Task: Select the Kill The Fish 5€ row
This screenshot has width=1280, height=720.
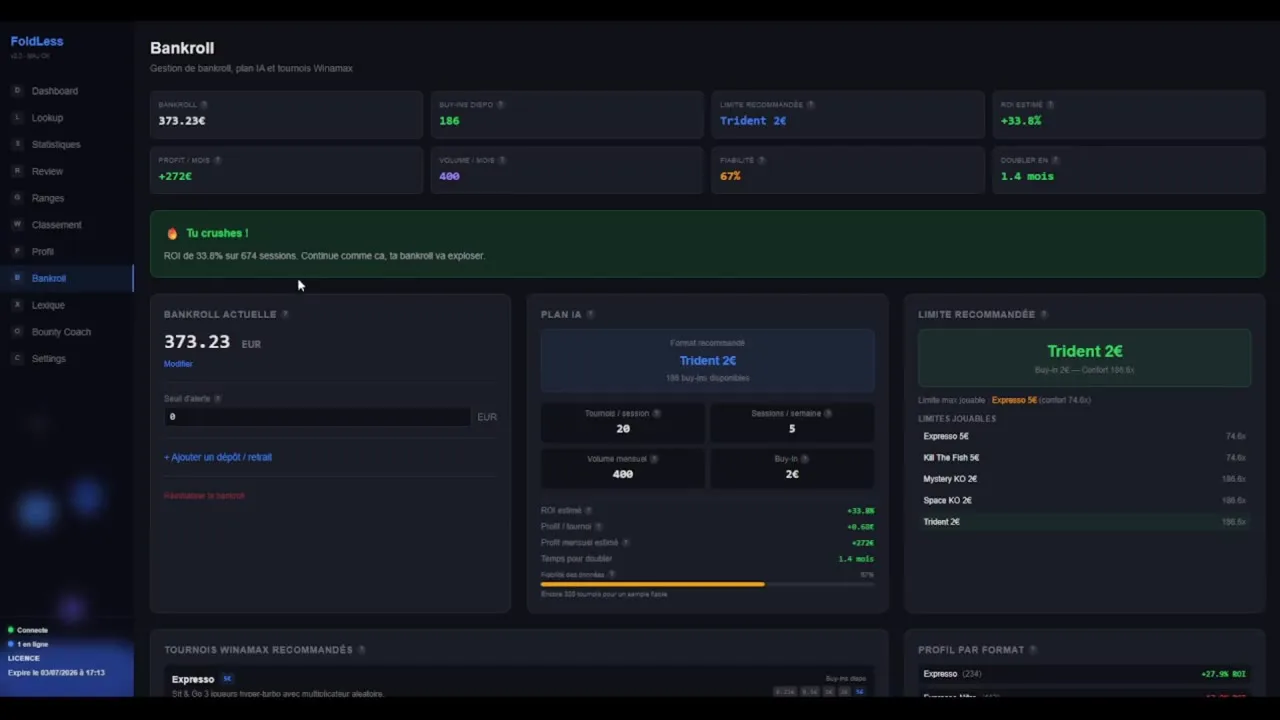Action: coord(1084,458)
